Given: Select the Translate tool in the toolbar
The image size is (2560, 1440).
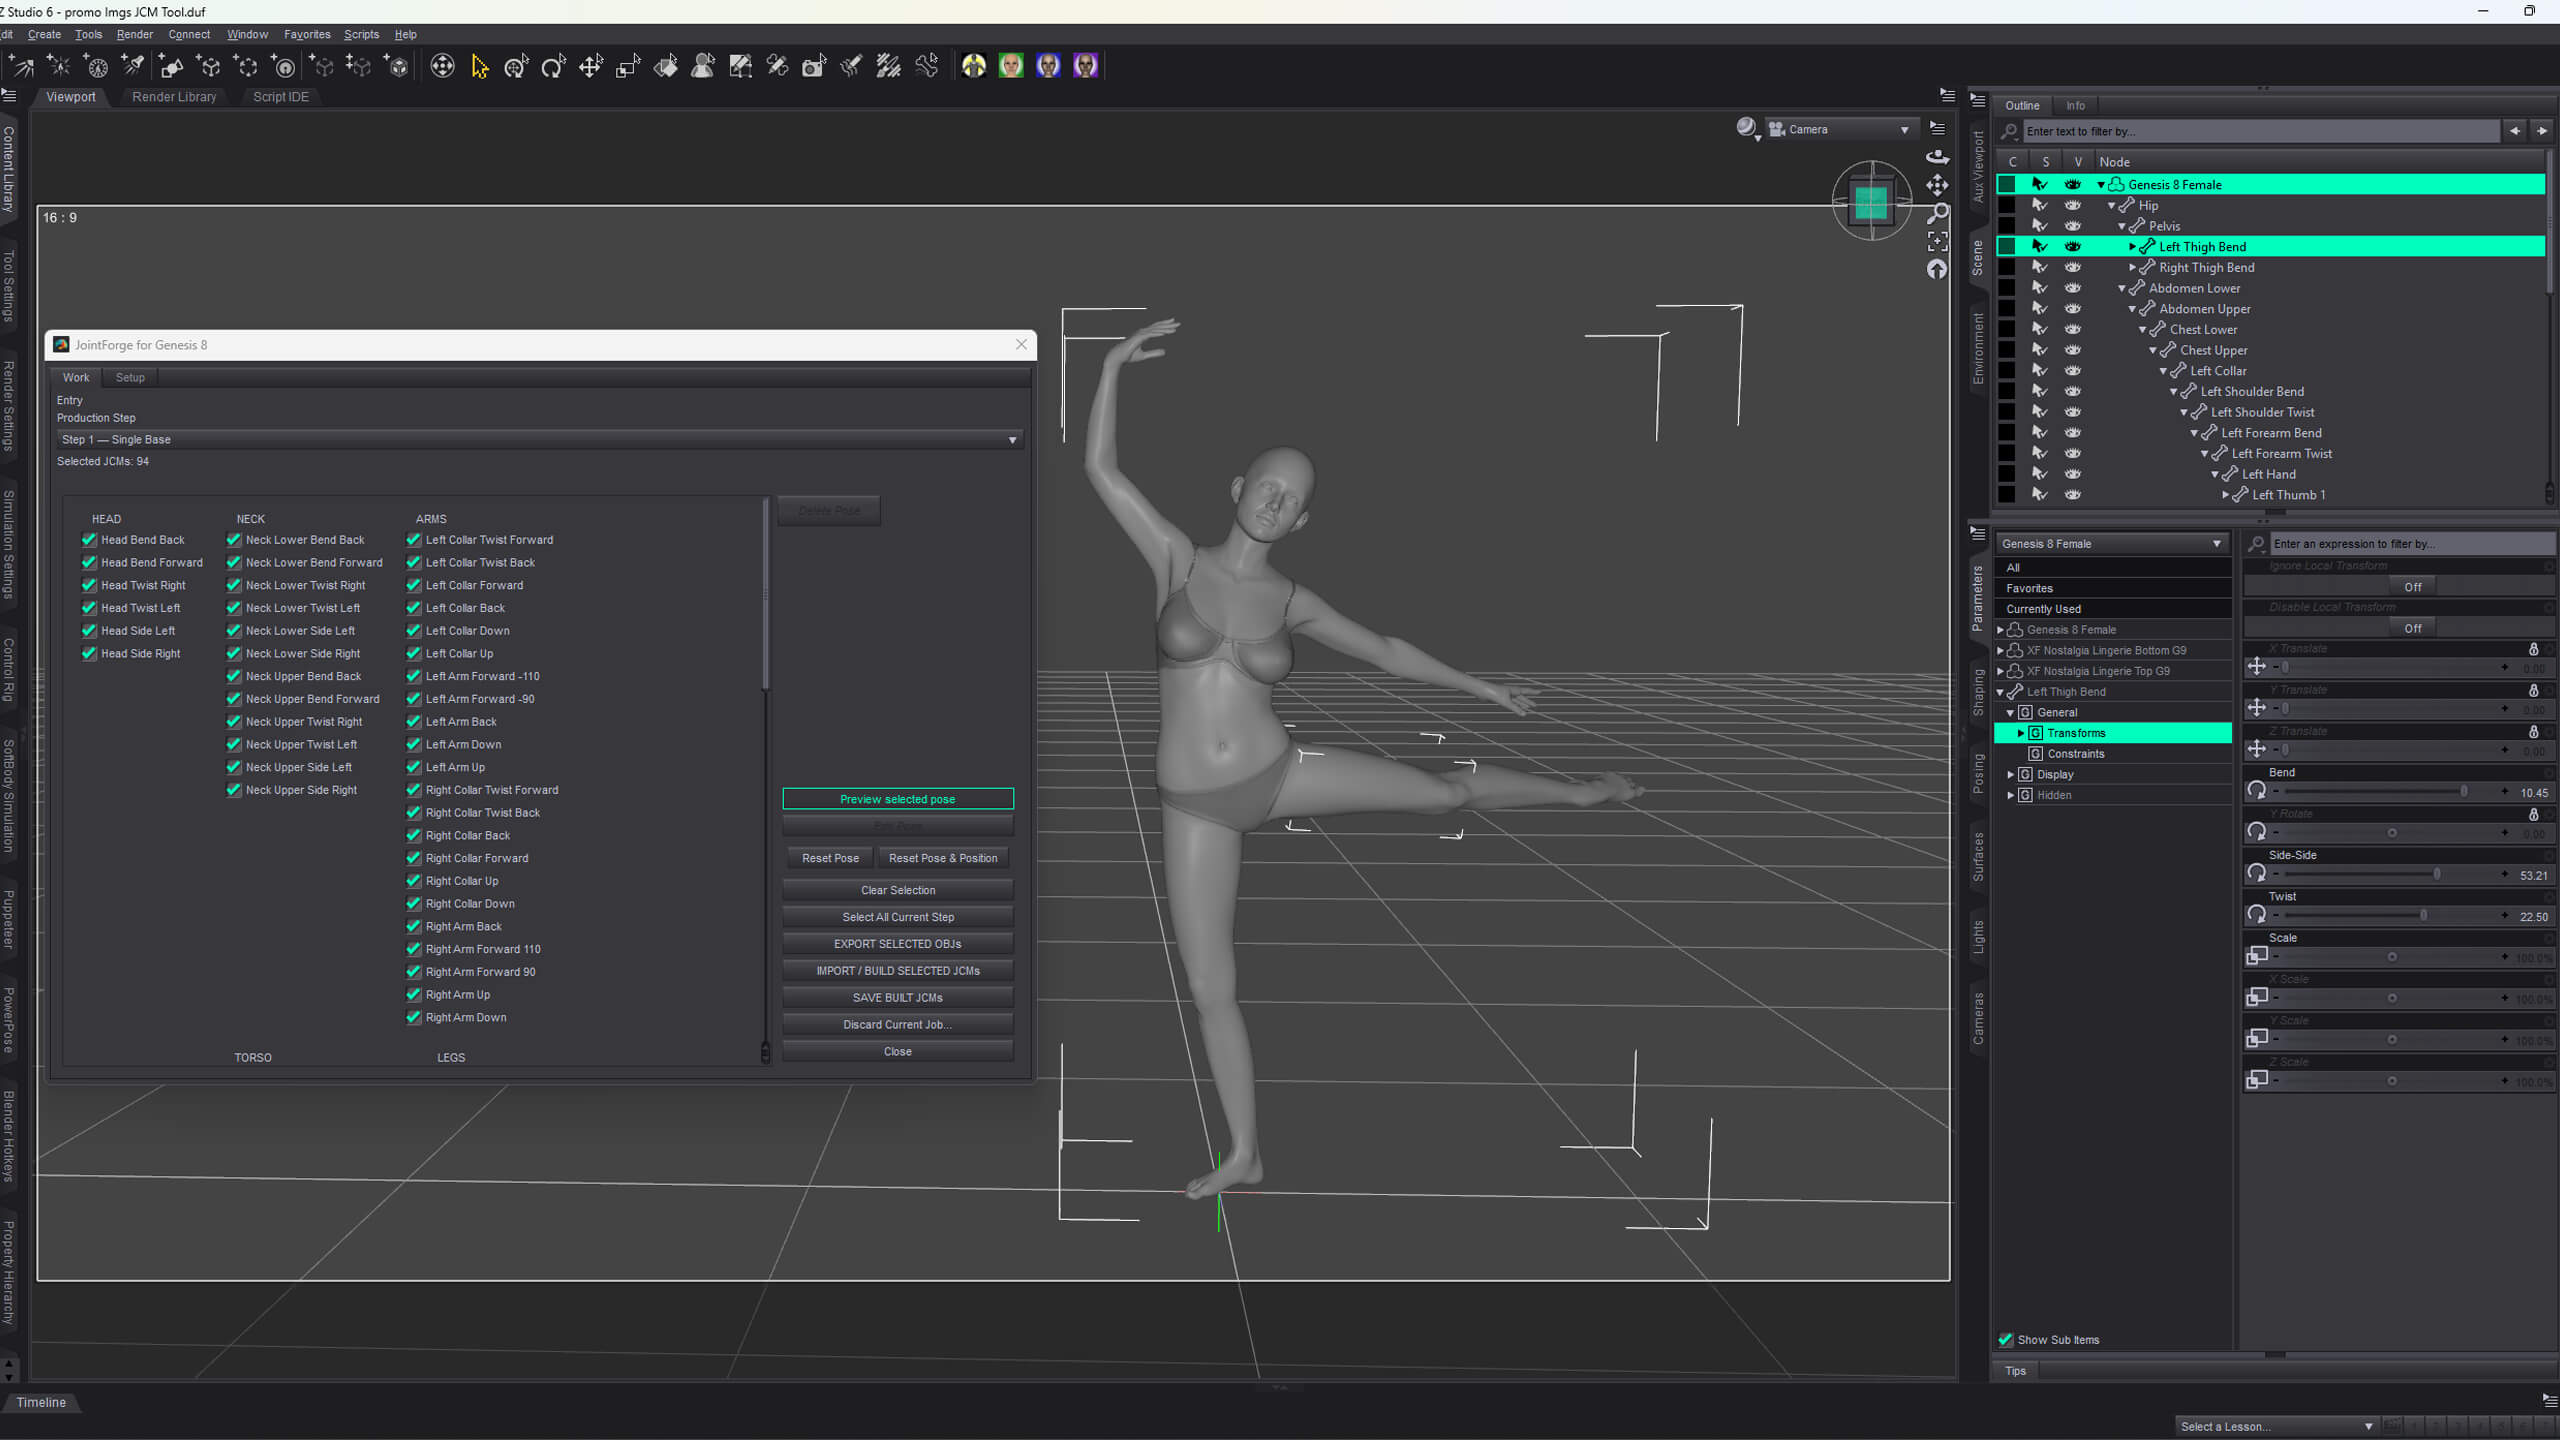Looking at the screenshot, I should 591,66.
